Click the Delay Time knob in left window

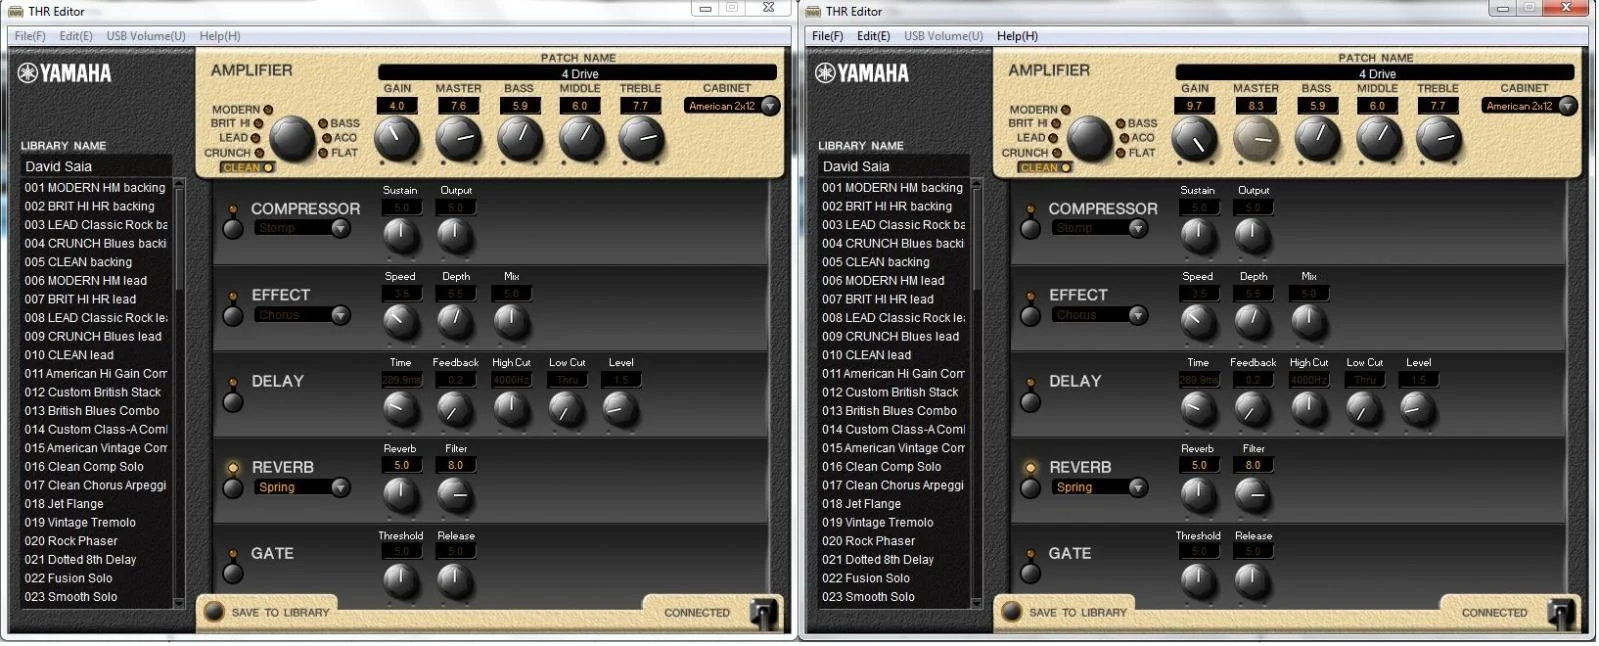[x=400, y=408]
